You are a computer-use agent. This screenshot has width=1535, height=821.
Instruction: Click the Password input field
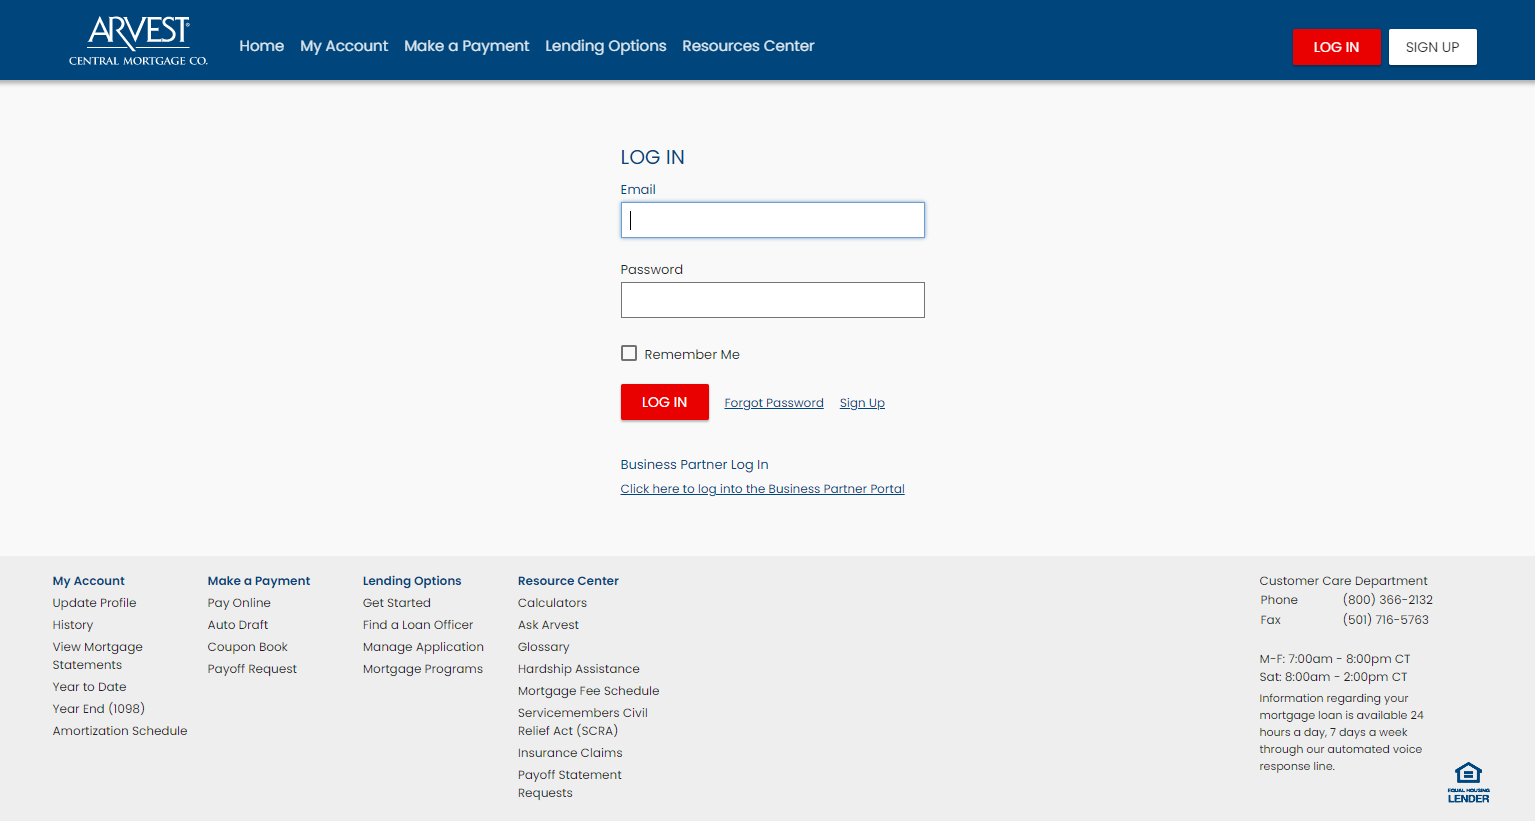coord(772,299)
